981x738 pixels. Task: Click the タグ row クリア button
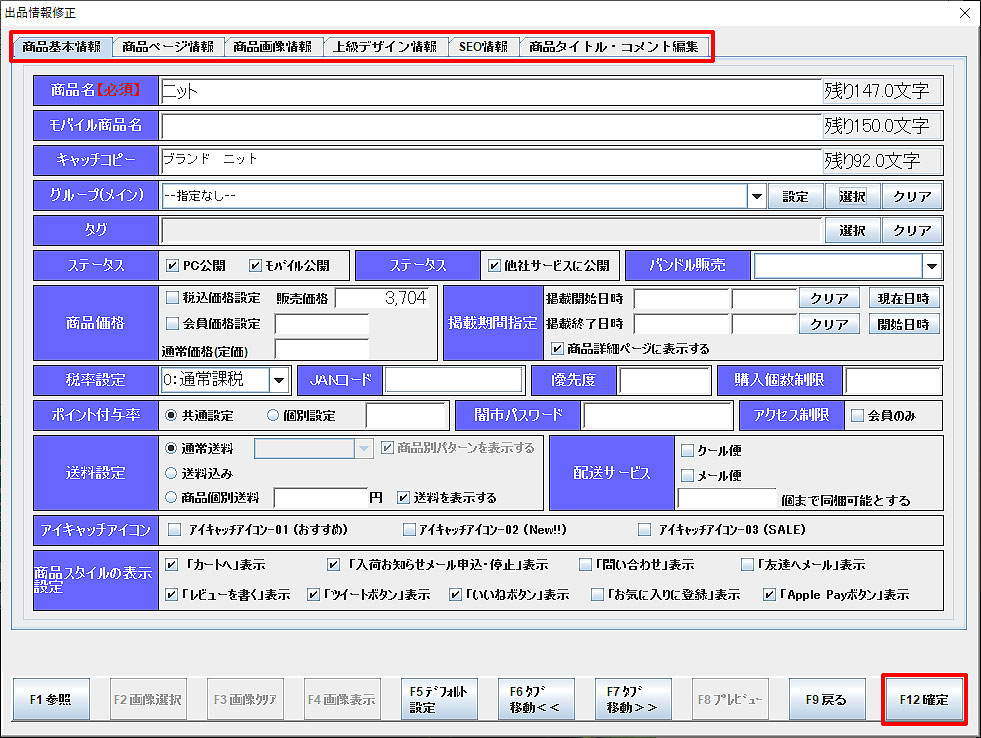[x=912, y=230]
